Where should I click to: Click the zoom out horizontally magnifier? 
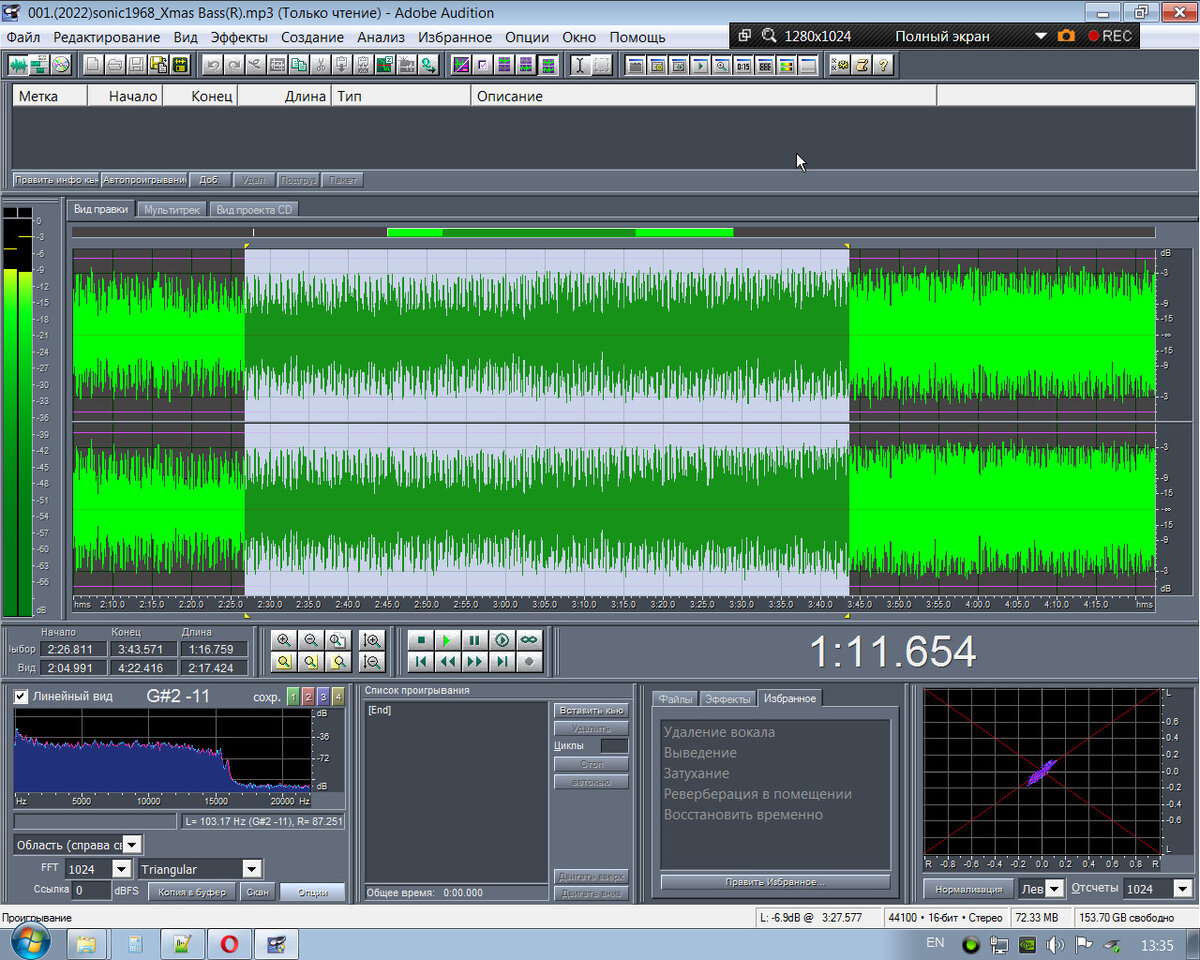(x=311, y=640)
